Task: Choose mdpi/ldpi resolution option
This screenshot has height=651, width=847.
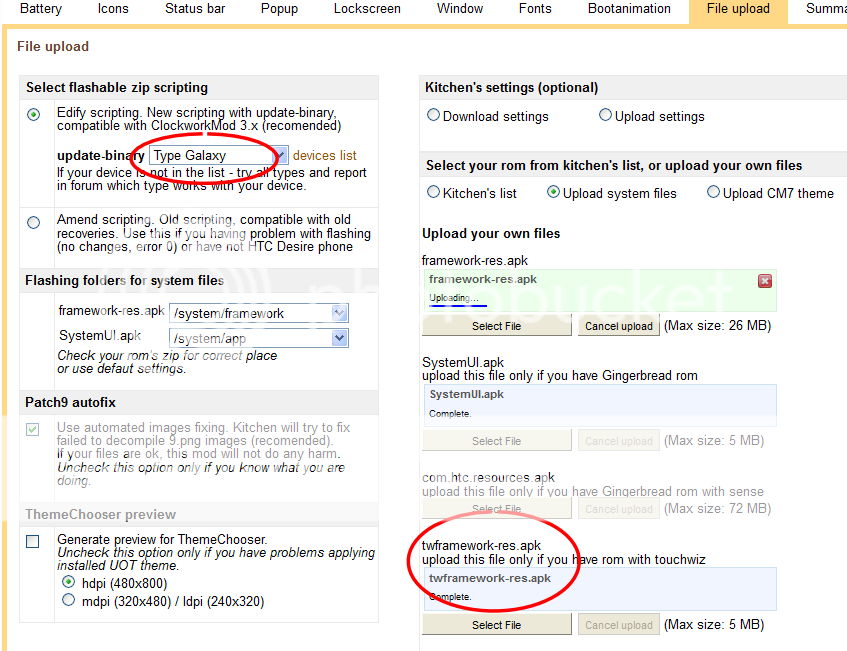Action: click(x=68, y=601)
